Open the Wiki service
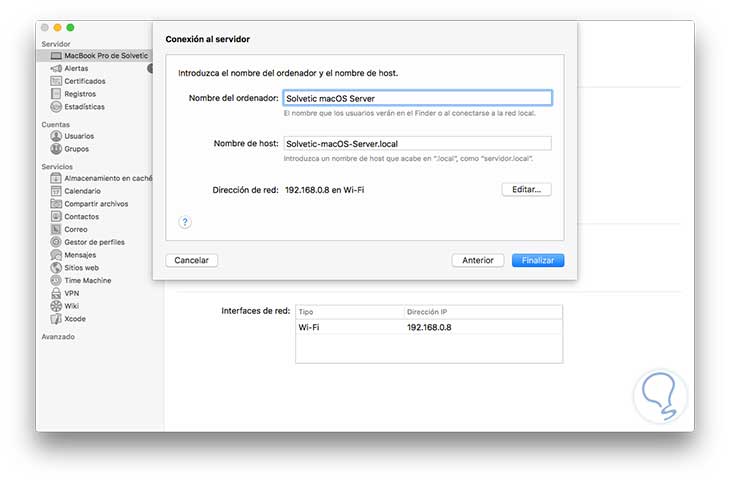The image size is (730, 483). coord(72,306)
